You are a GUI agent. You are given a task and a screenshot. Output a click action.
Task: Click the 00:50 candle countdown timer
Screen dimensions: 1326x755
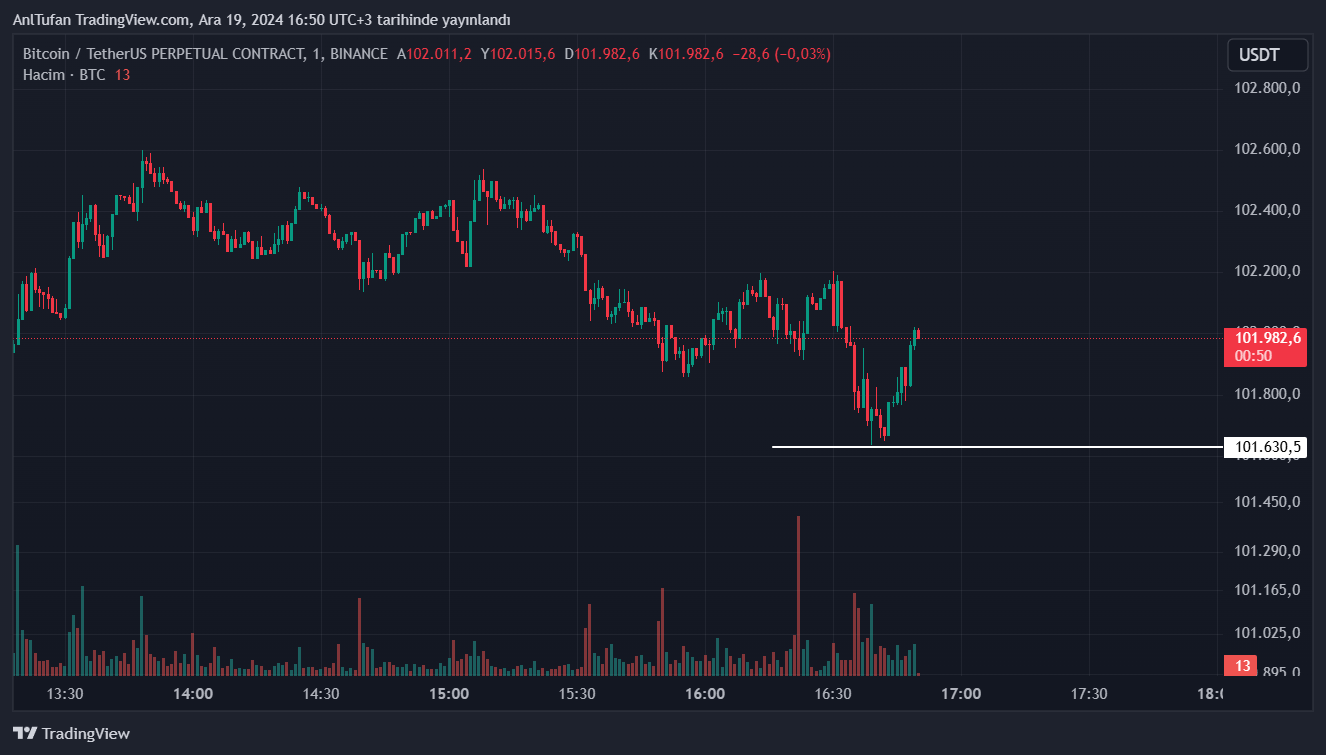click(1253, 356)
